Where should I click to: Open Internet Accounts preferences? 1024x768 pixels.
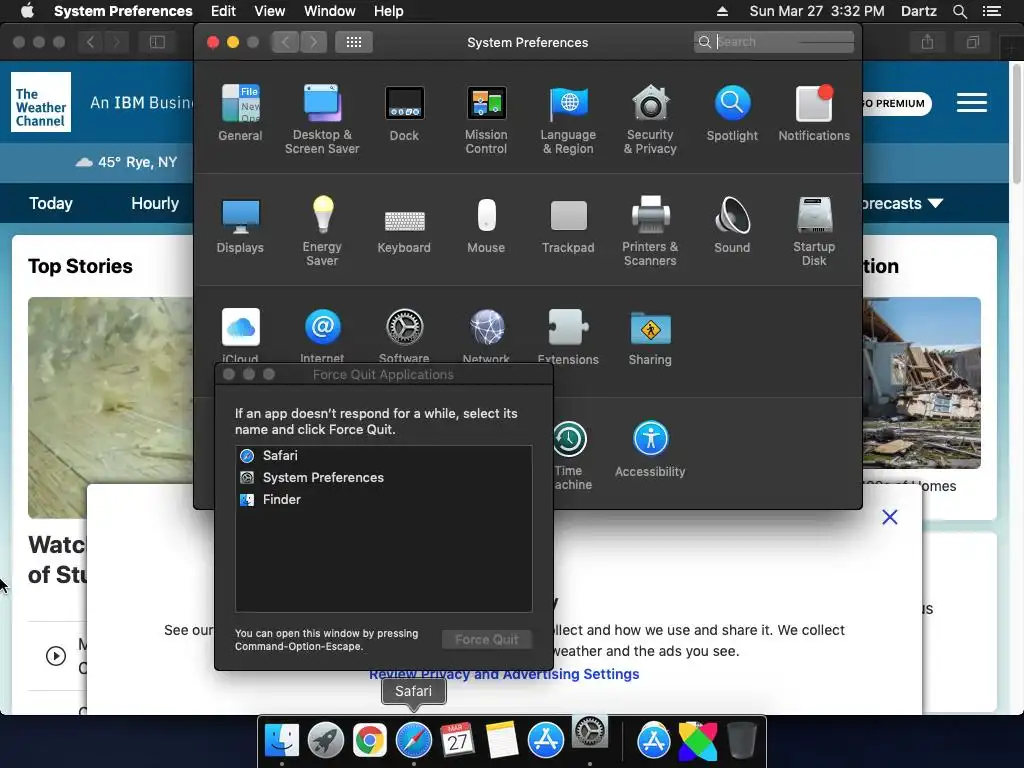click(x=322, y=336)
